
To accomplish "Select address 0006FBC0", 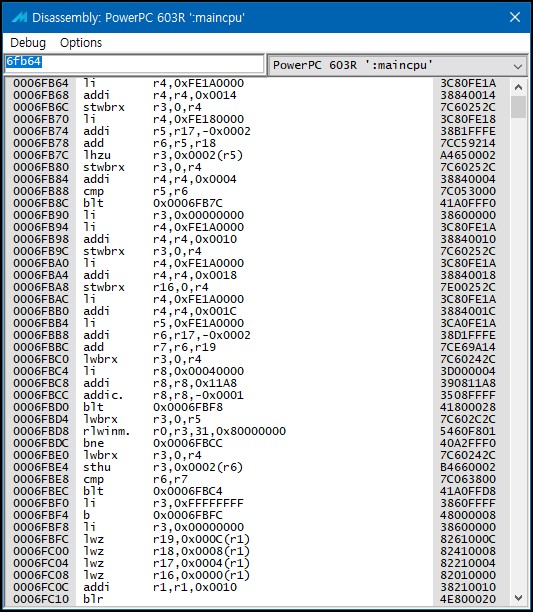I will 41,359.
